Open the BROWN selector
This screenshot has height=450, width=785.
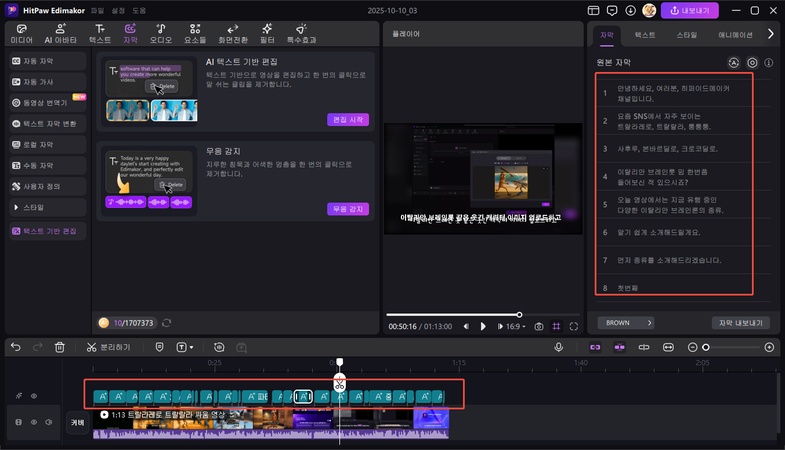[x=625, y=323]
